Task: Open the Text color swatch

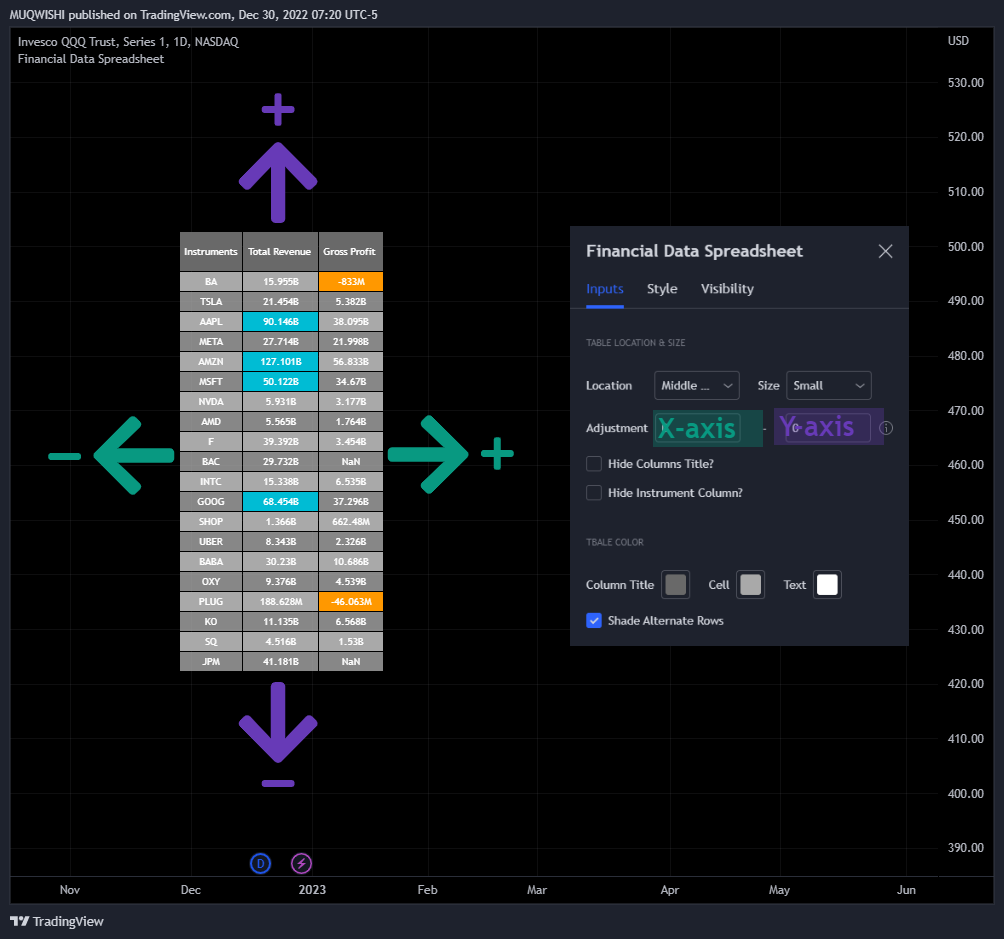Action: (827, 585)
